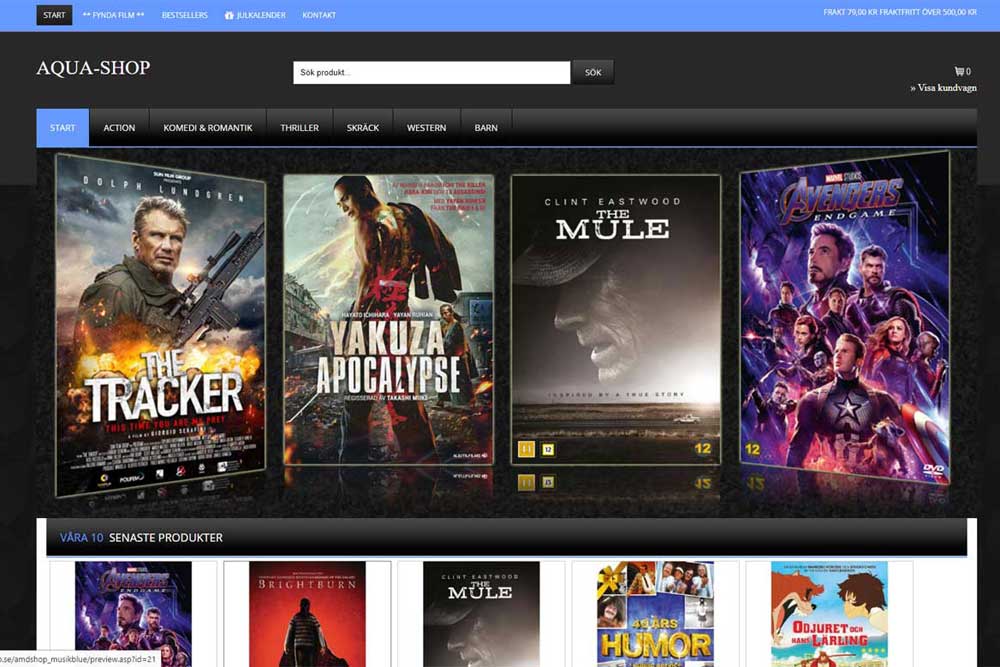
Task: Select the Western category tab
Action: (427, 128)
